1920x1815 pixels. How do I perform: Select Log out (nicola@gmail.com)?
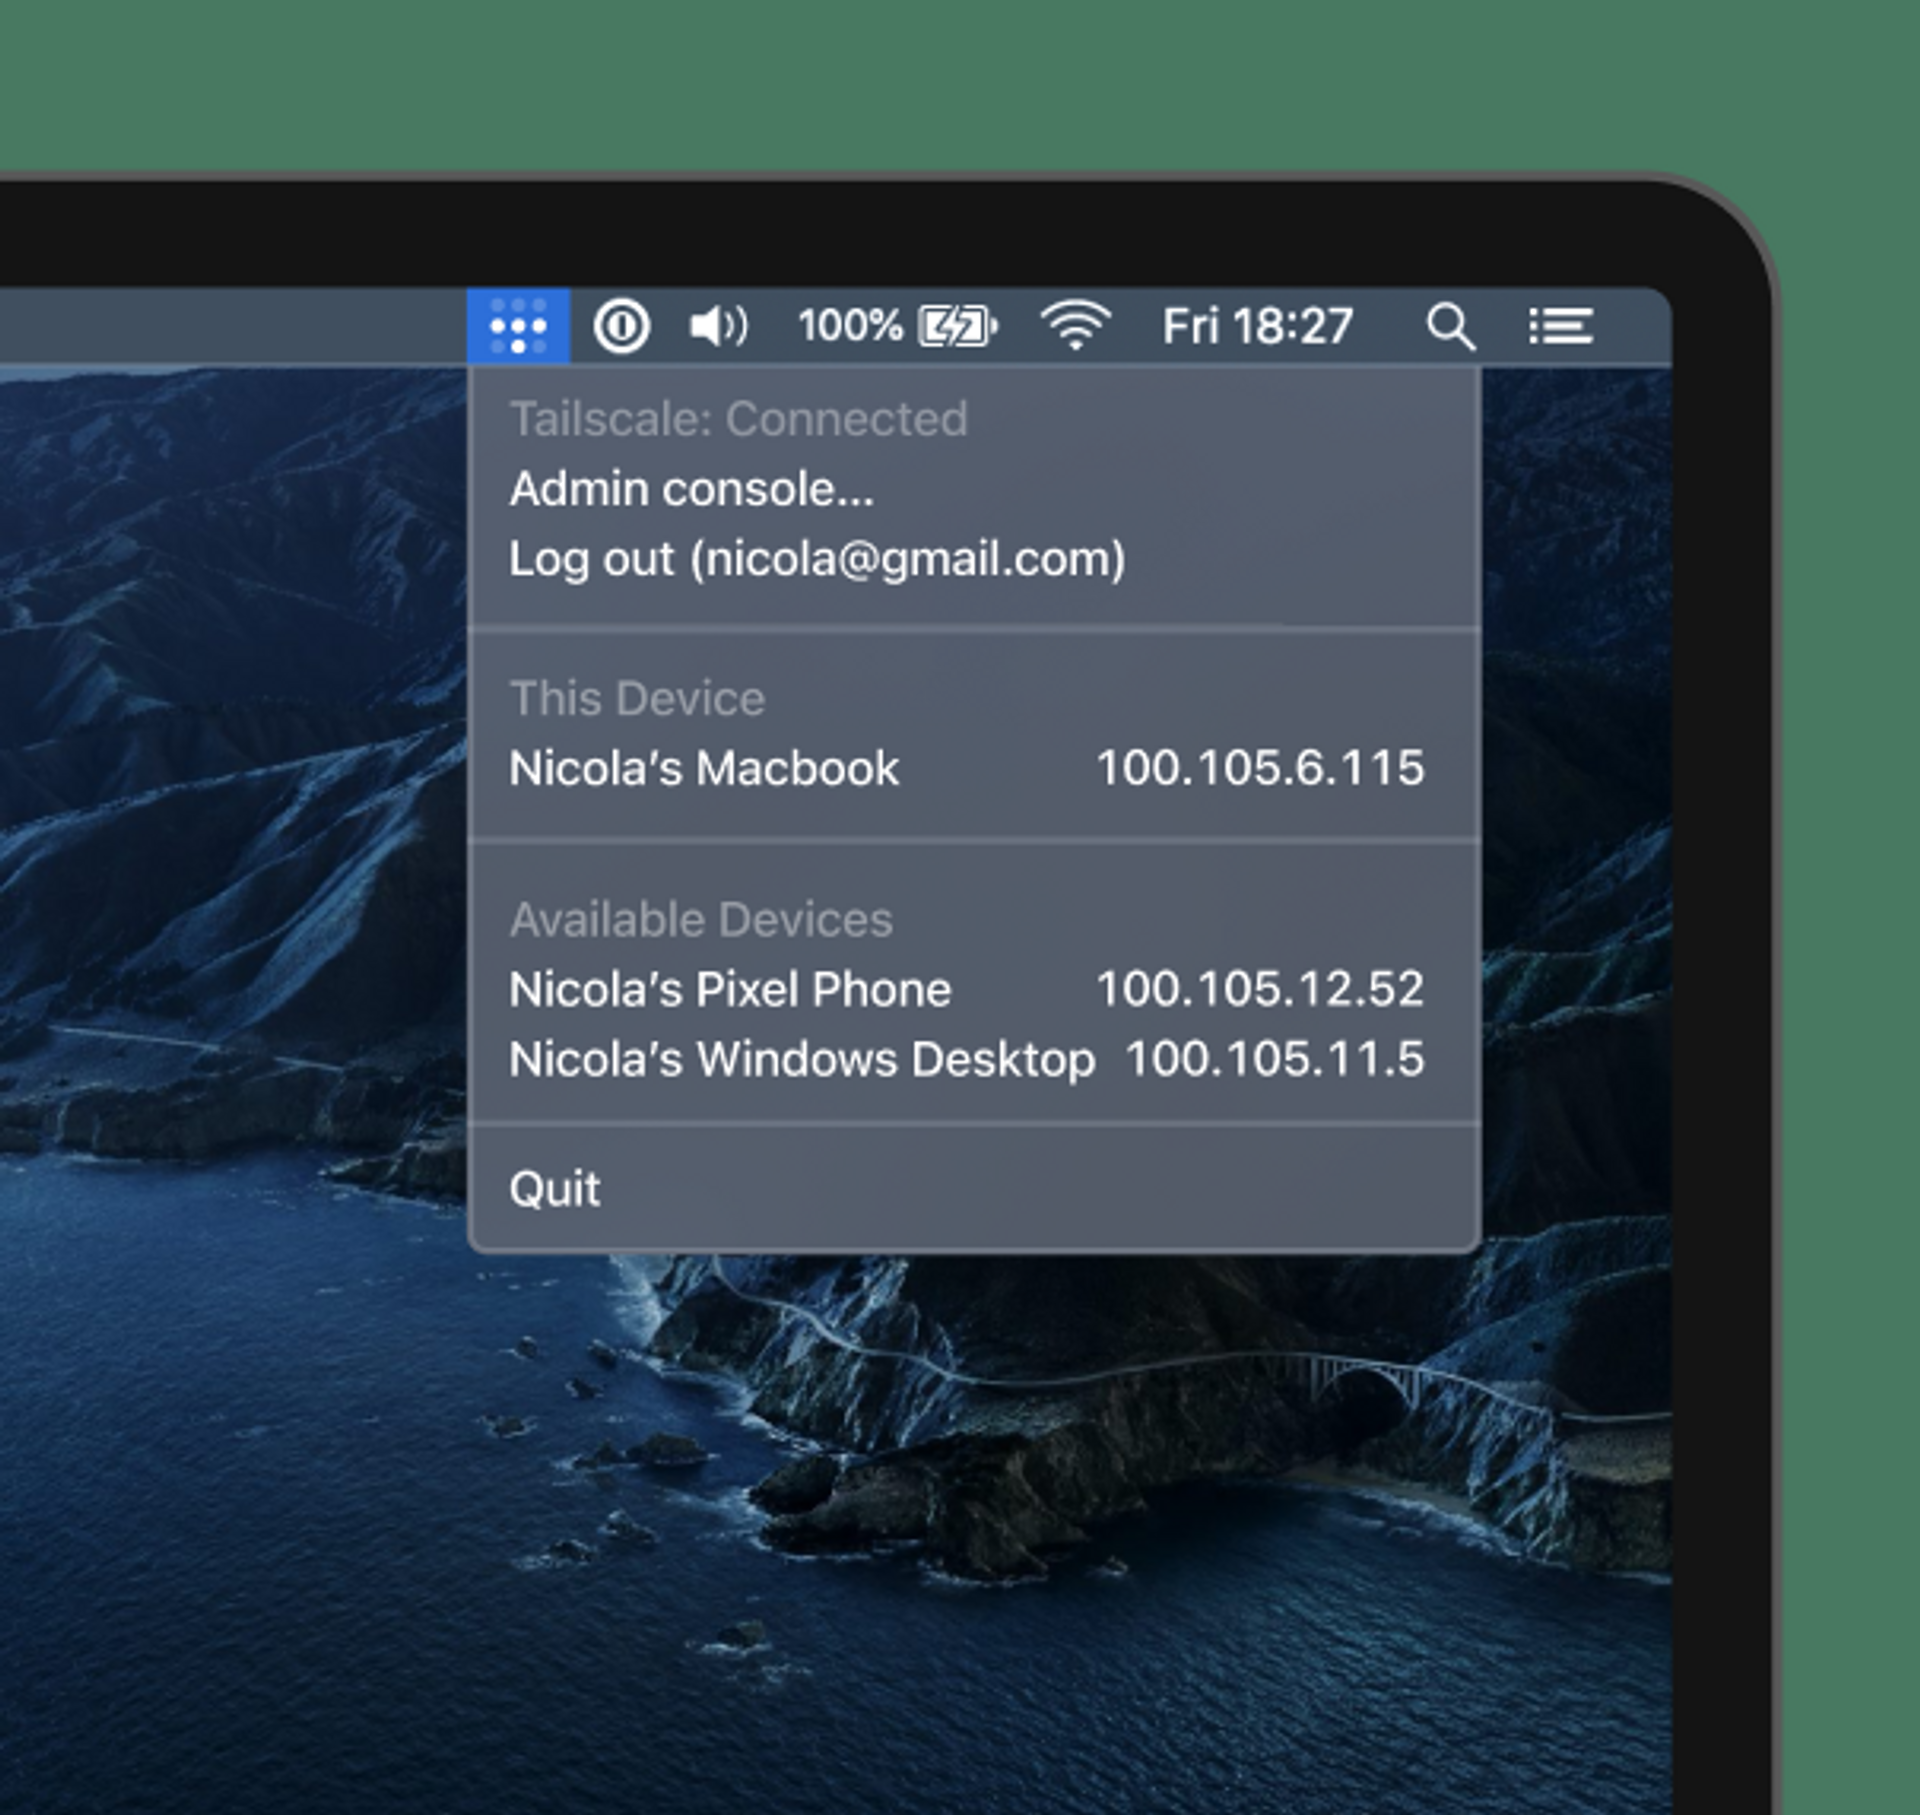(817, 558)
